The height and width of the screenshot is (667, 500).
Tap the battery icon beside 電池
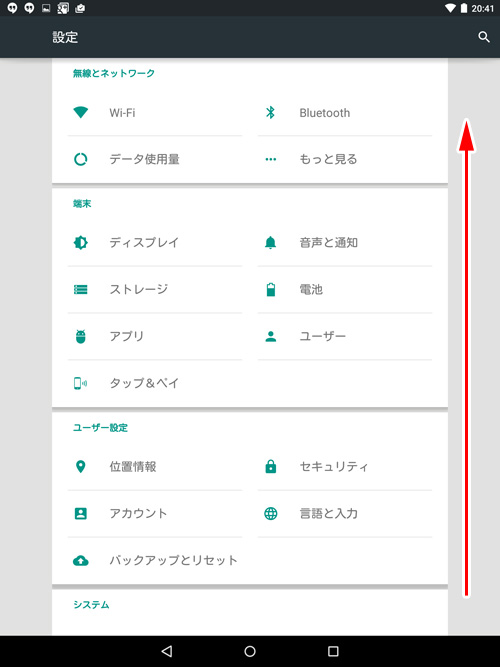pos(271,289)
